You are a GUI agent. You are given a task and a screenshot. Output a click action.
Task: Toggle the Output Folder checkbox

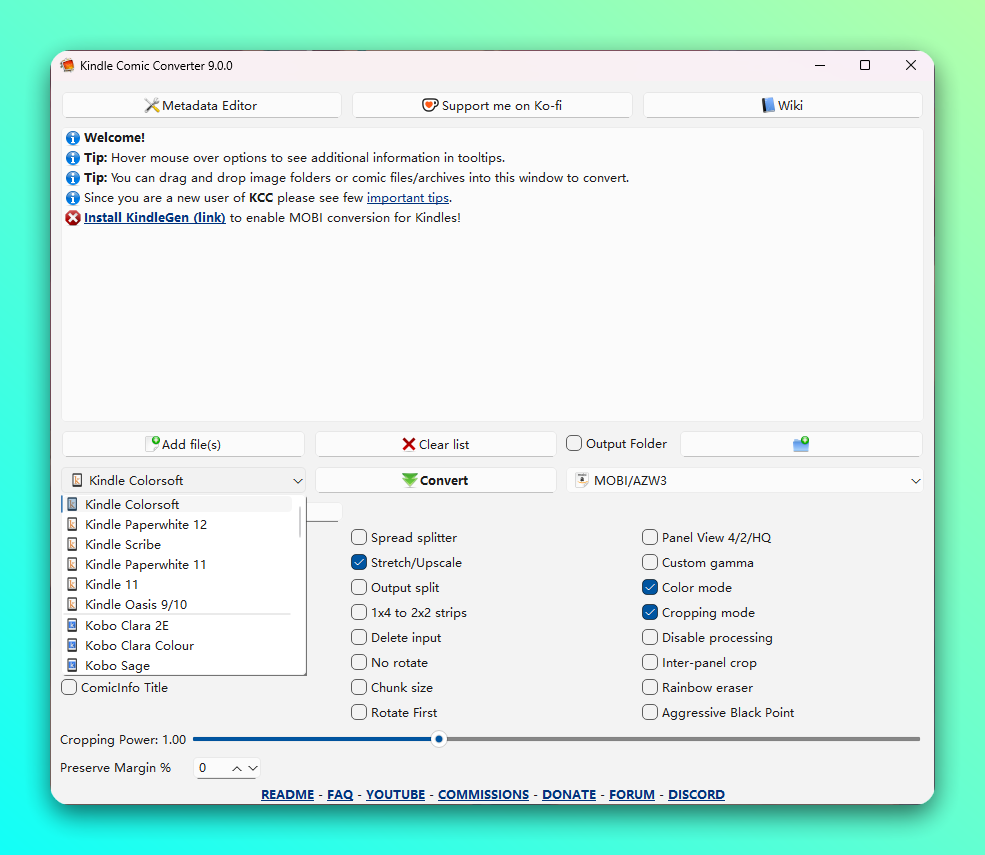coord(574,444)
